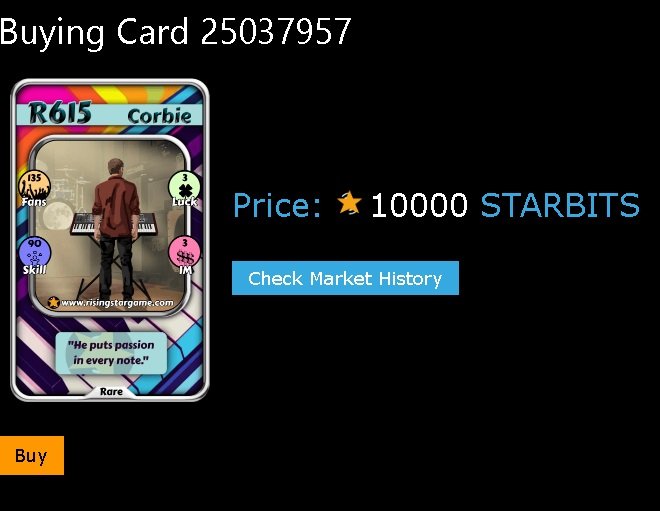Click the www.risingstargame.com link on card
The height and width of the screenshot is (511, 660).
pyautogui.click(x=117, y=303)
